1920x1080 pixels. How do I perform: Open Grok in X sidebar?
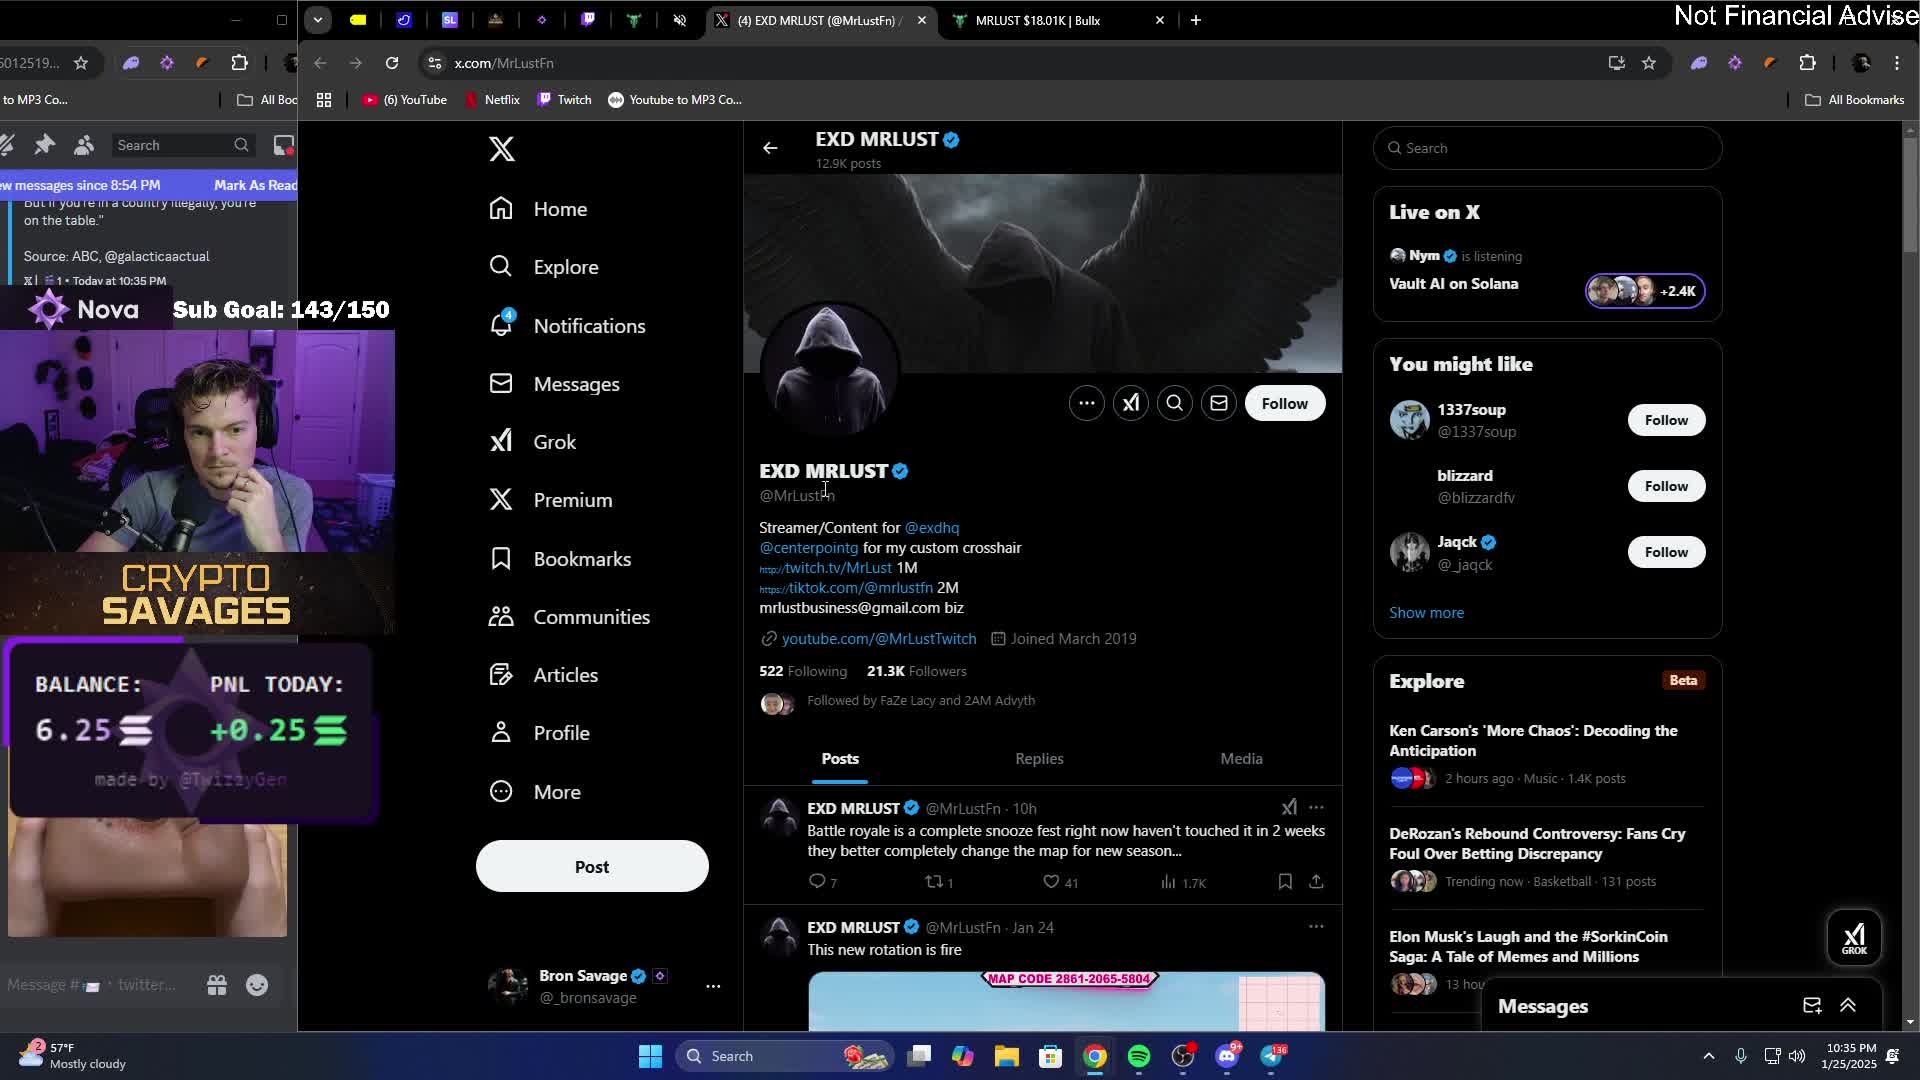pyautogui.click(x=532, y=442)
